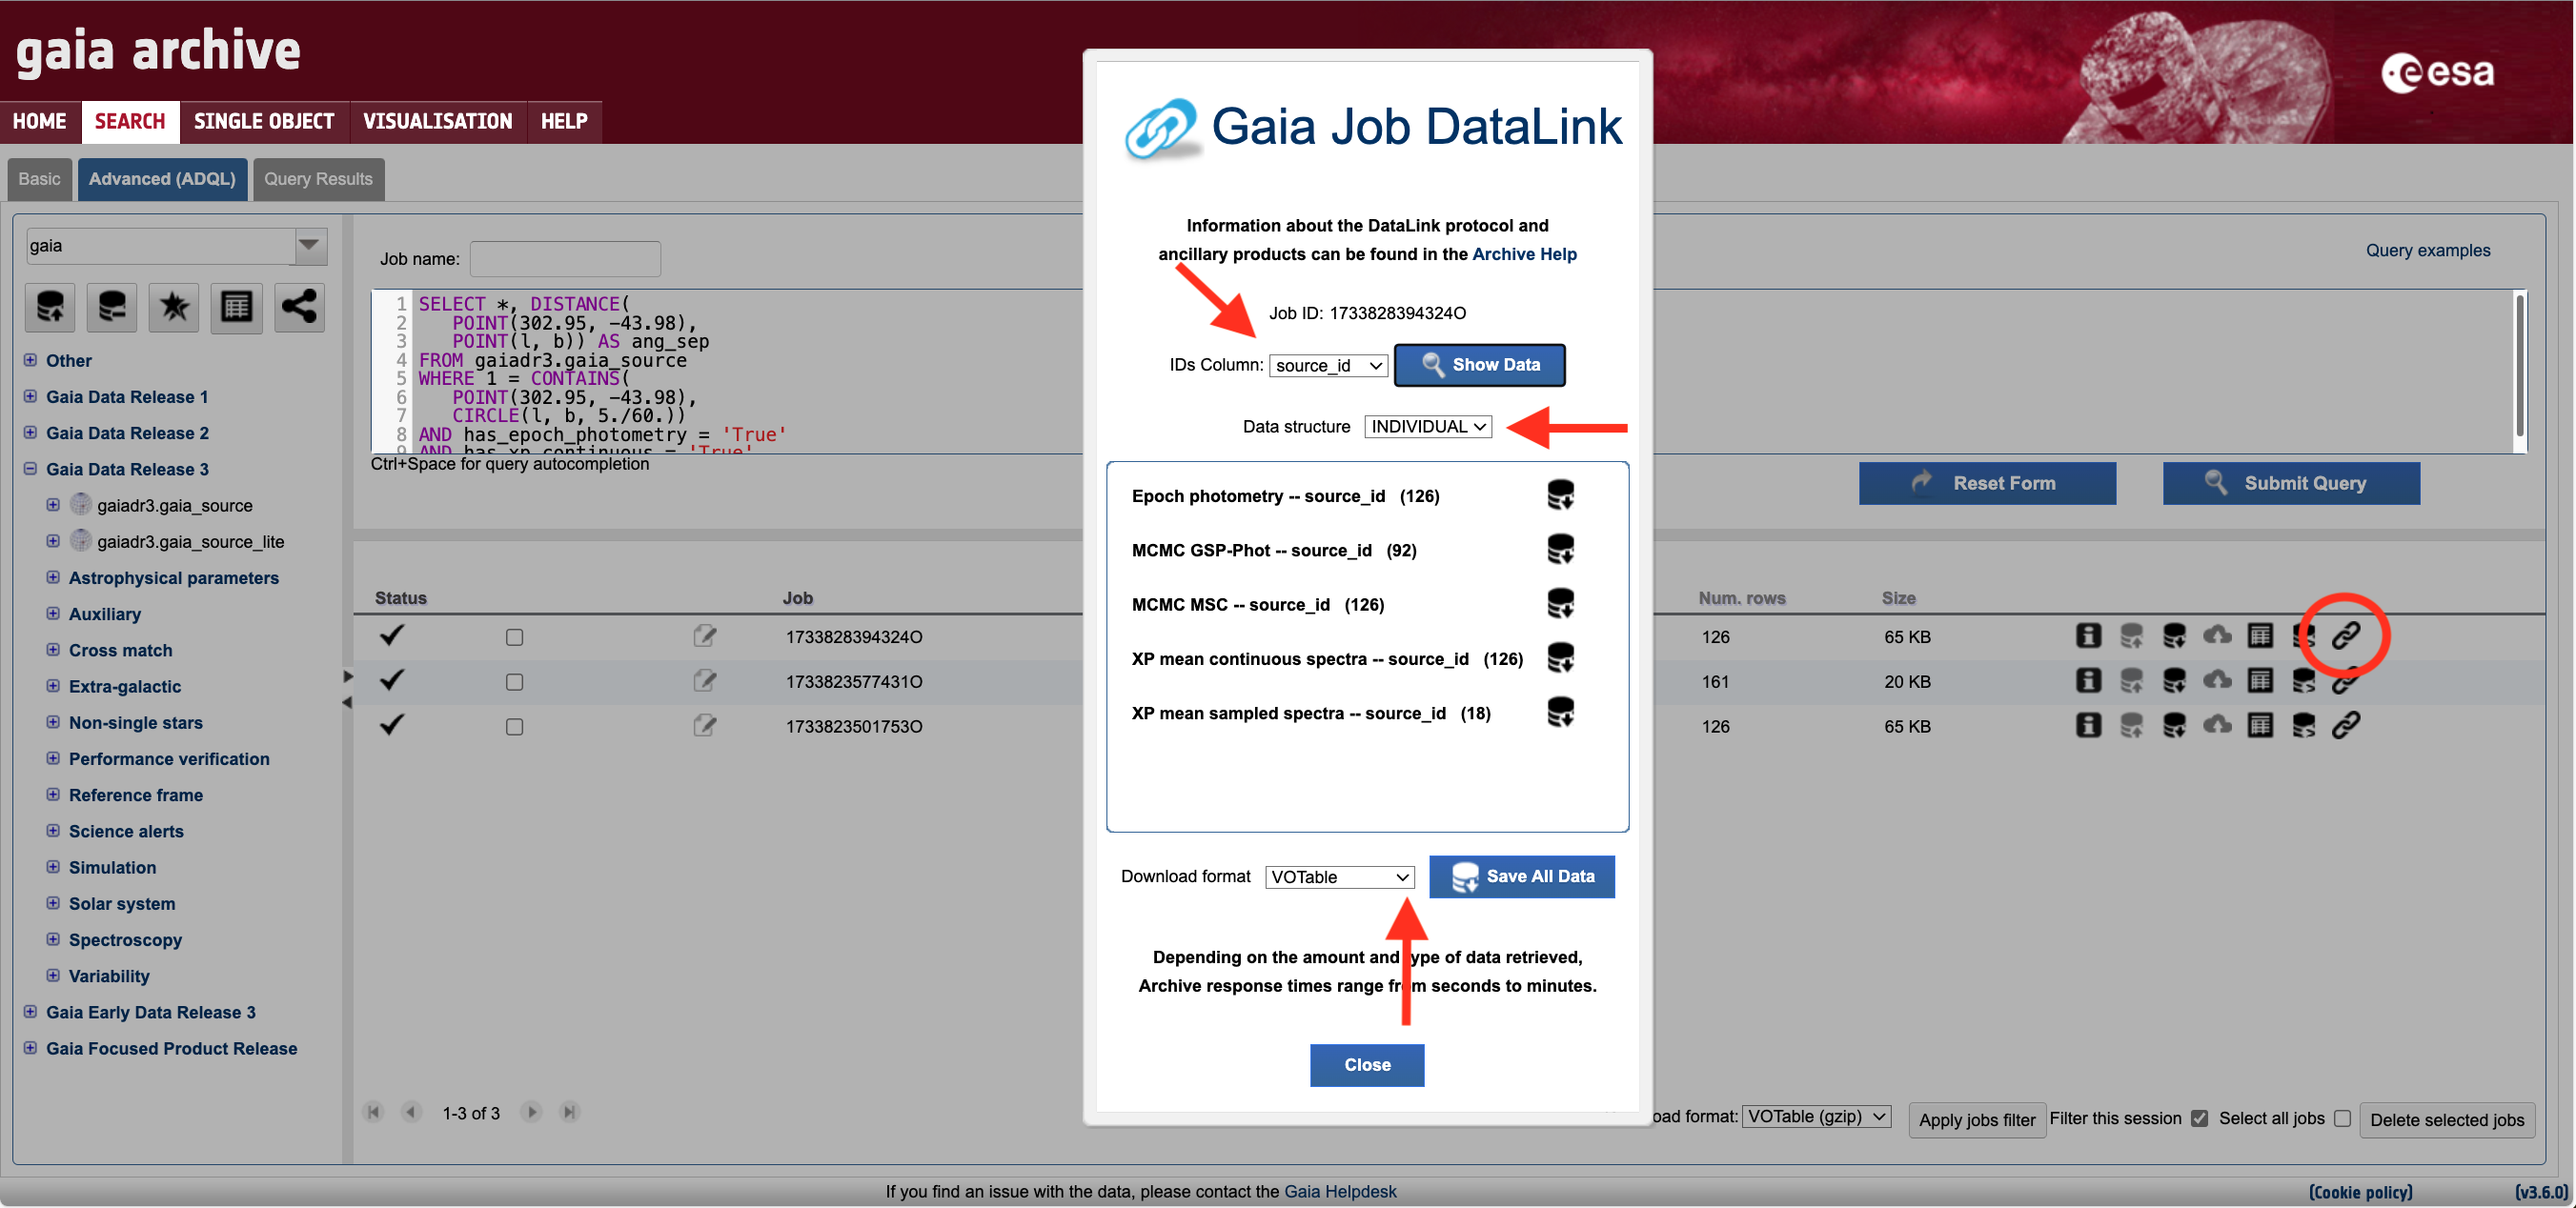Click the star cross-match tool icon
Screen dimensions: 2576x1208
(x=174, y=307)
